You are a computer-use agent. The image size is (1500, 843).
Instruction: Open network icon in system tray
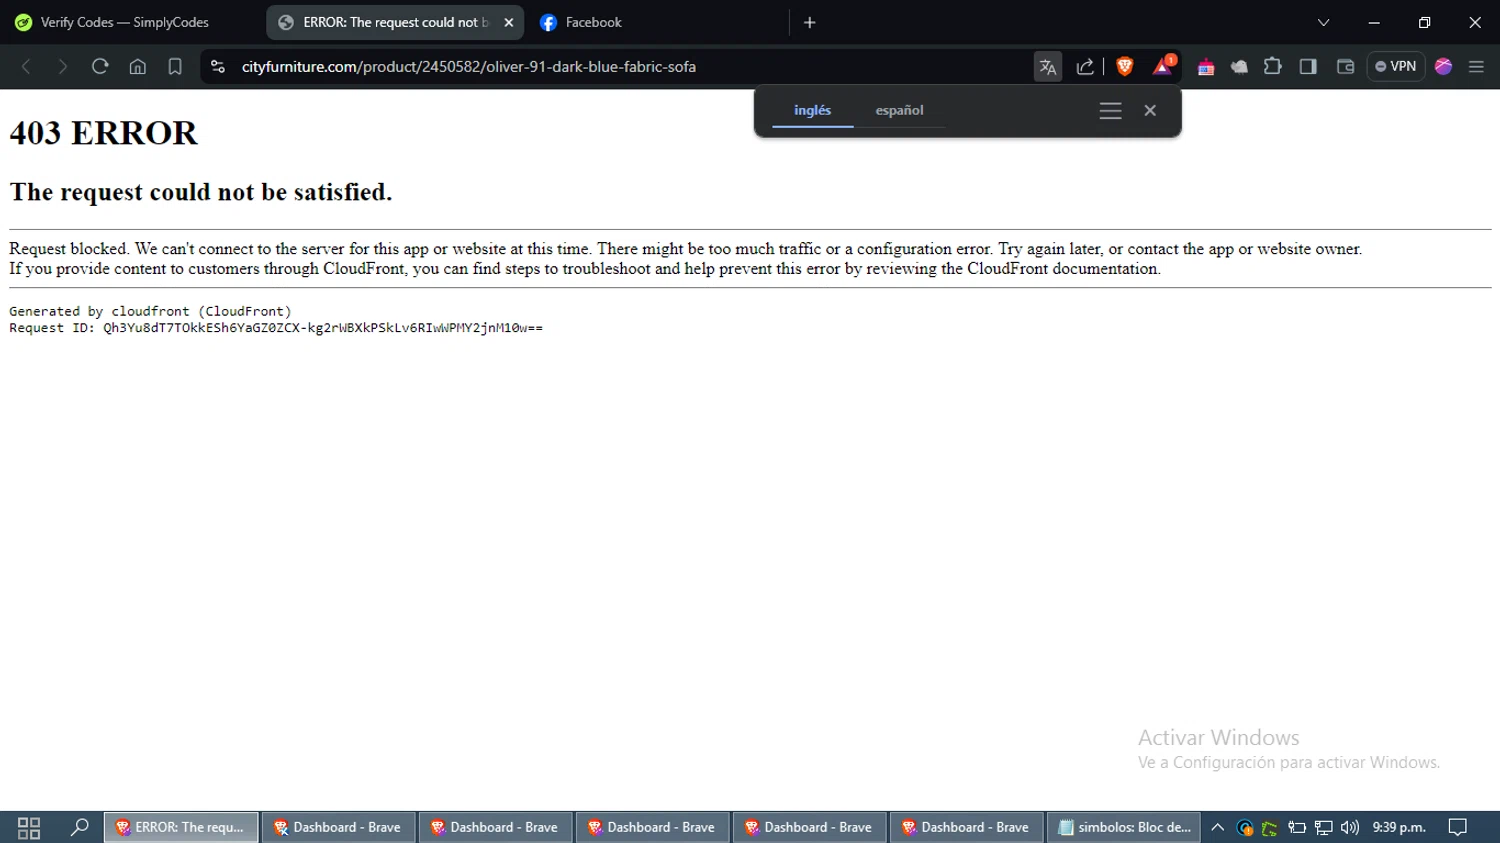pos(1323,828)
